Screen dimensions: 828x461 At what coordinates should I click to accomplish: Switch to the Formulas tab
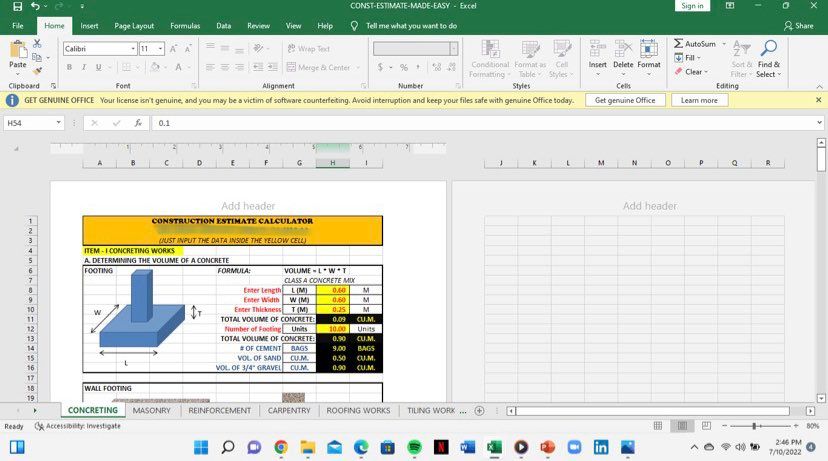click(x=185, y=25)
